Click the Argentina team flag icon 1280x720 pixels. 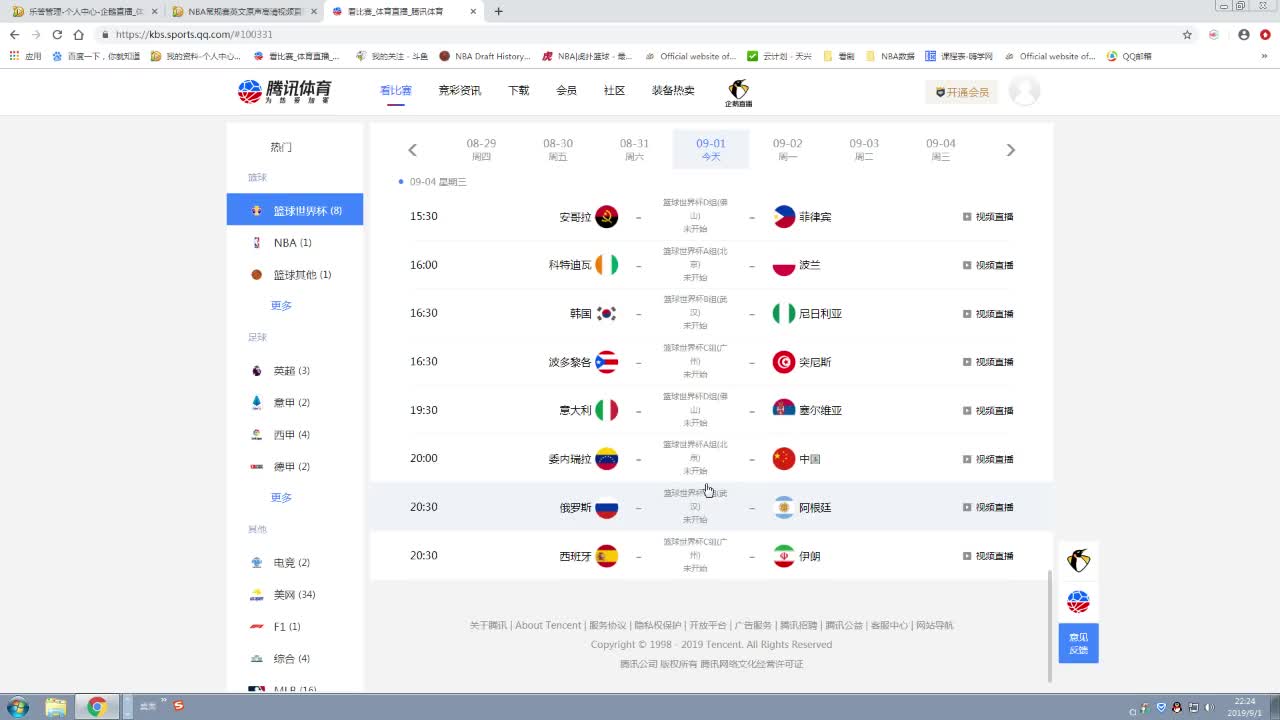point(784,508)
